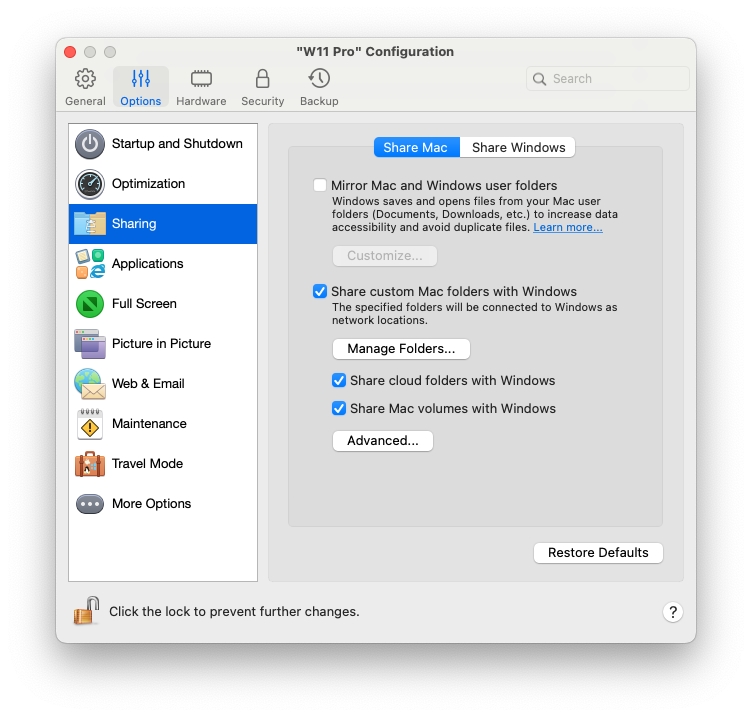Click the gold lock to prevent changes
Viewport: 752px width, 717px height.
coord(86,611)
